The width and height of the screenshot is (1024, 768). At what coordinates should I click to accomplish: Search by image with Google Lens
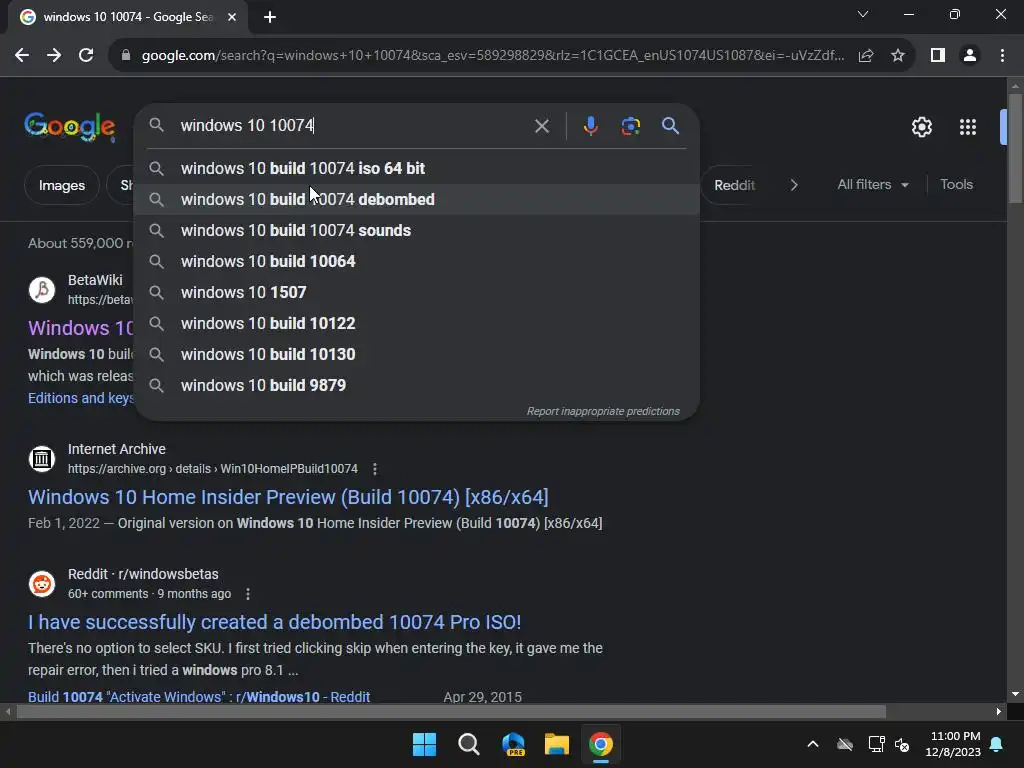pyautogui.click(x=630, y=125)
